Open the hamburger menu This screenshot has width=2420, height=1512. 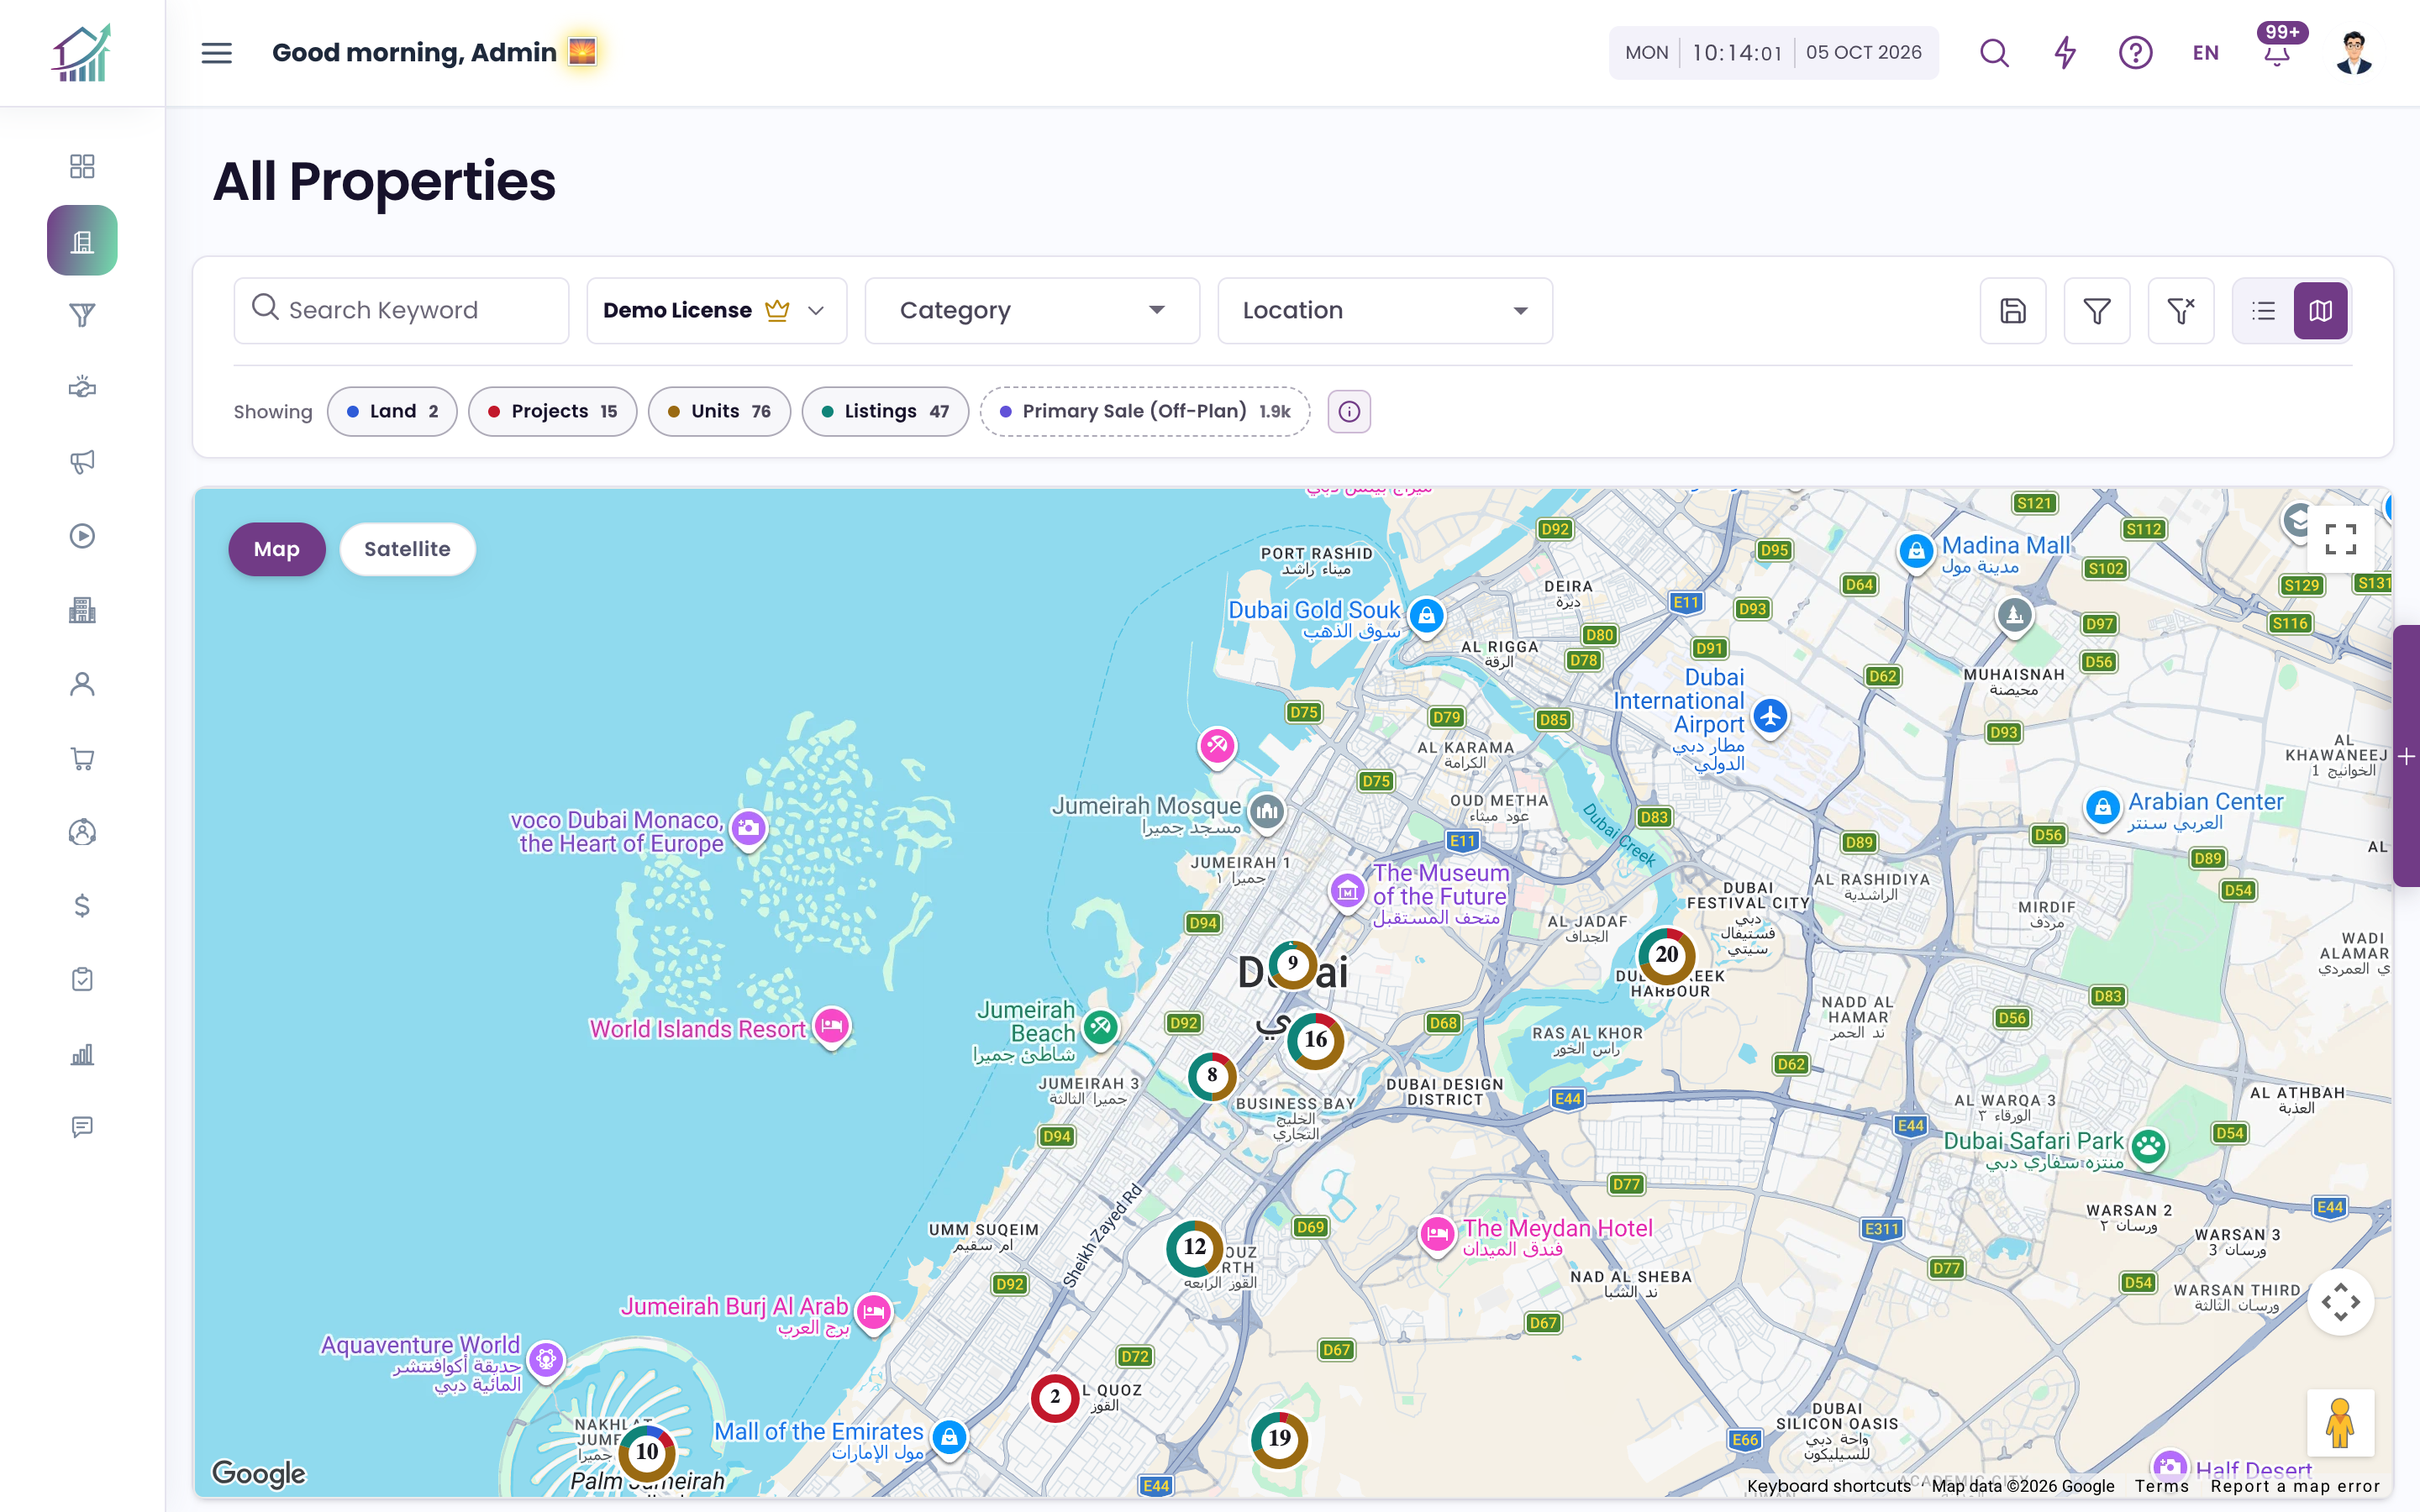tap(216, 53)
